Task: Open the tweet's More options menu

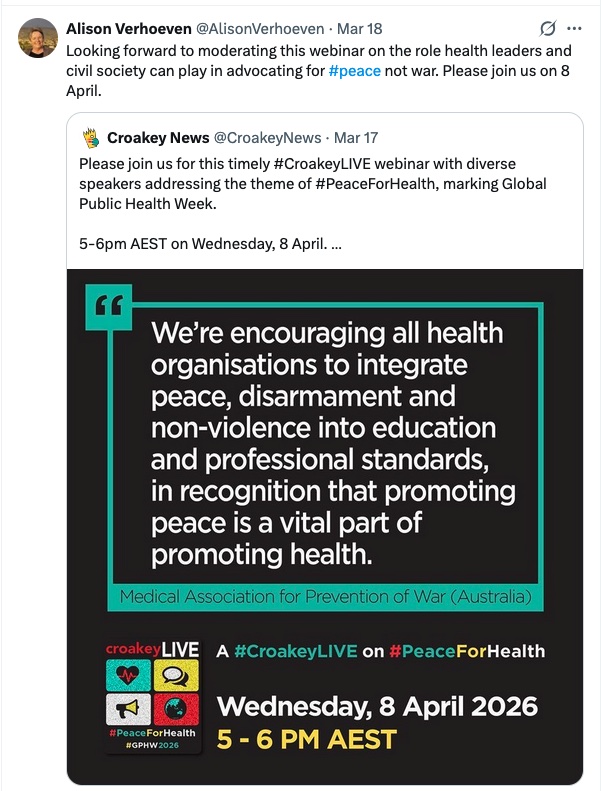Action: pos(574,28)
